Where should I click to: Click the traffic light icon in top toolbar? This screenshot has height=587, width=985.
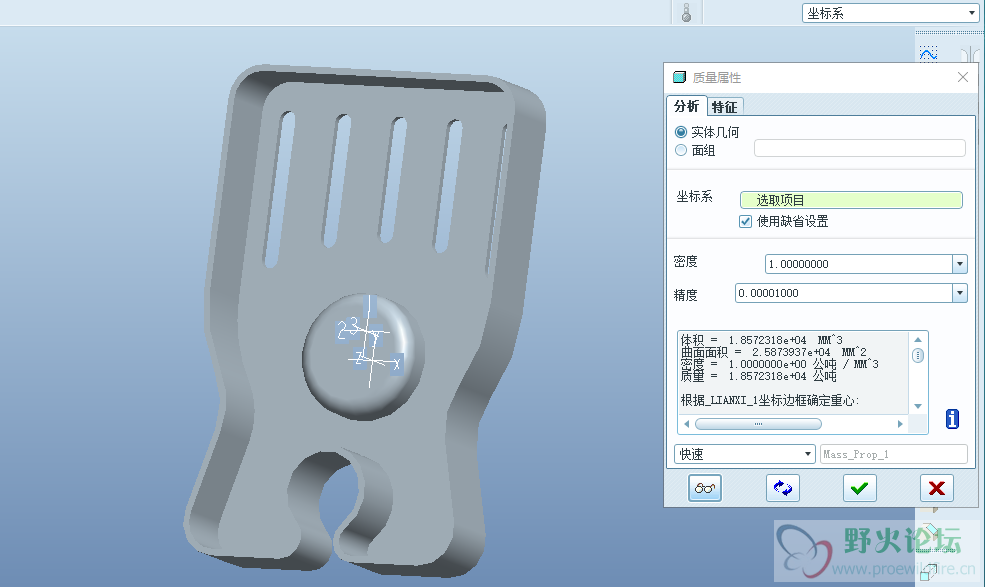click(x=687, y=13)
